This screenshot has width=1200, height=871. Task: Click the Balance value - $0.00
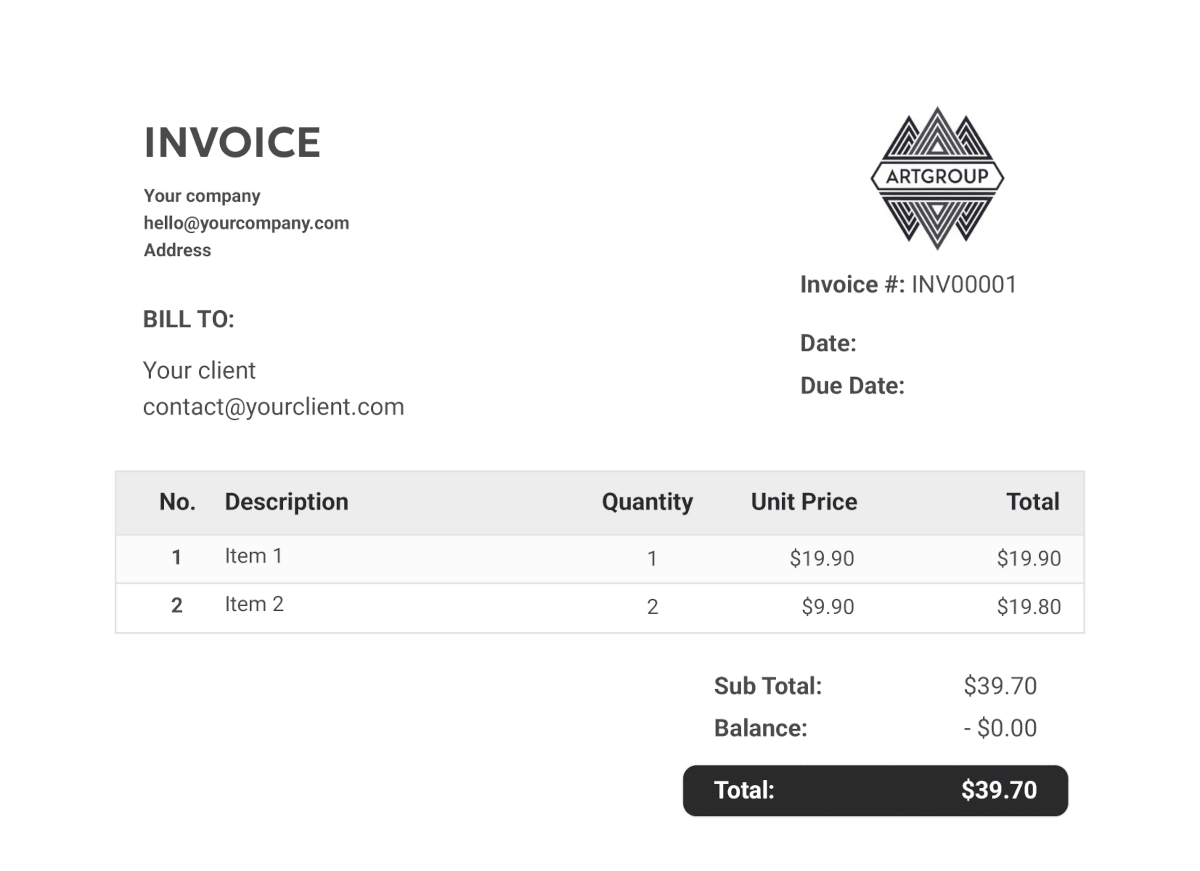click(x=1000, y=728)
